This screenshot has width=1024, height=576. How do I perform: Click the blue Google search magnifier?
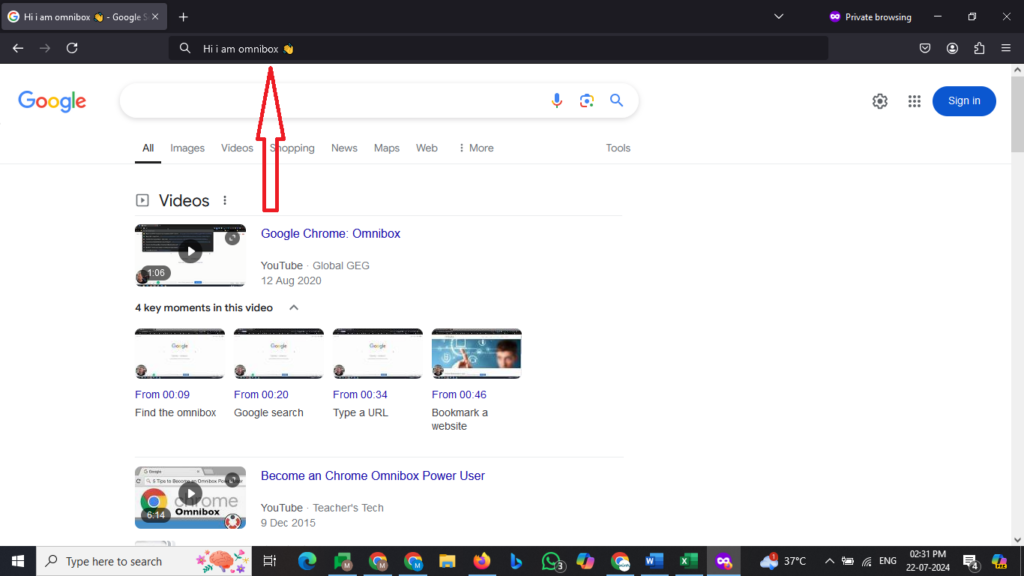(616, 101)
